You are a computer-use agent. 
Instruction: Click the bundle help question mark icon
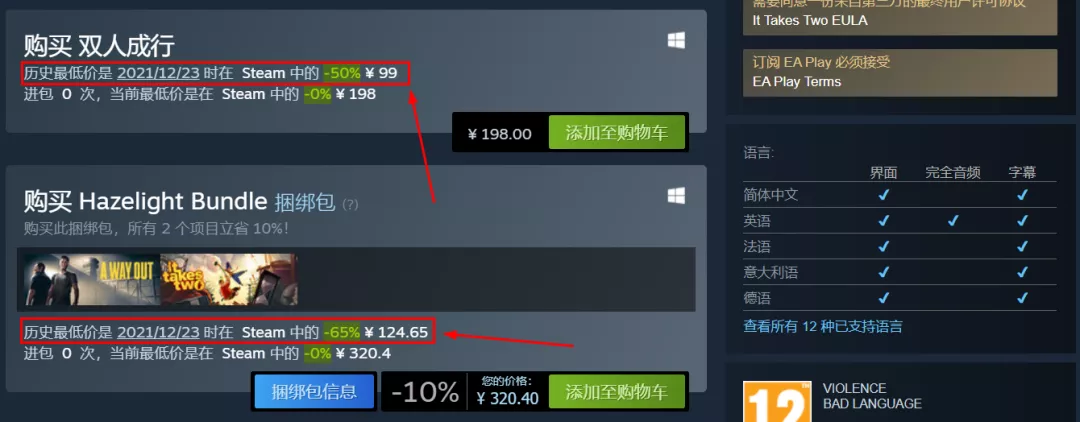click(351, 204)
